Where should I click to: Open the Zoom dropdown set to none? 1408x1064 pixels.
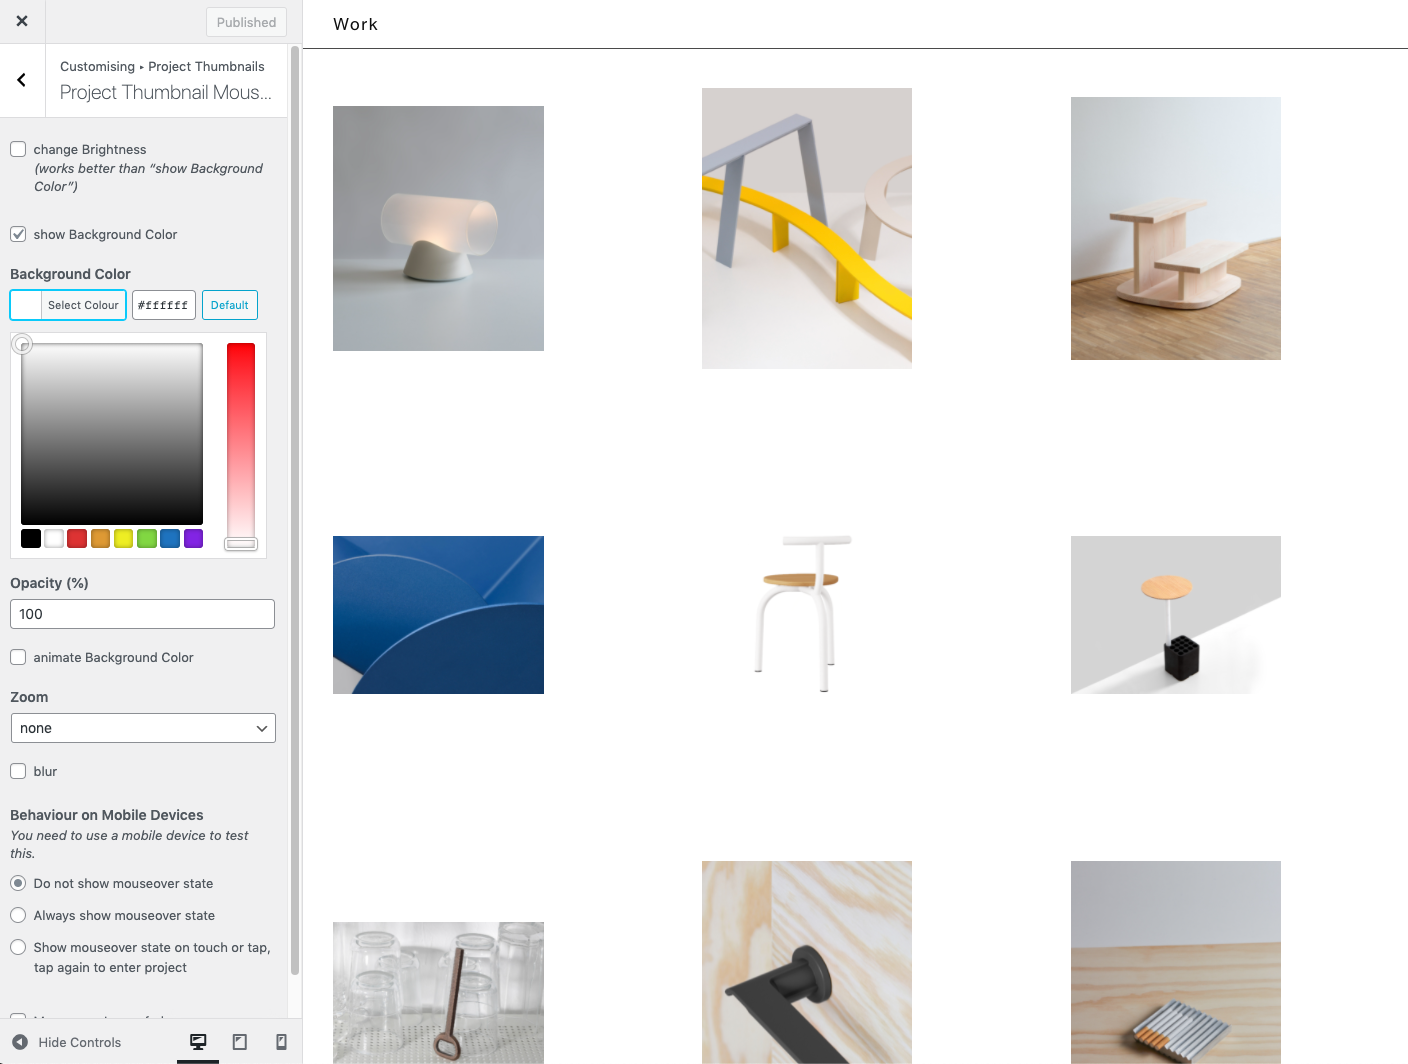[143, 728]
